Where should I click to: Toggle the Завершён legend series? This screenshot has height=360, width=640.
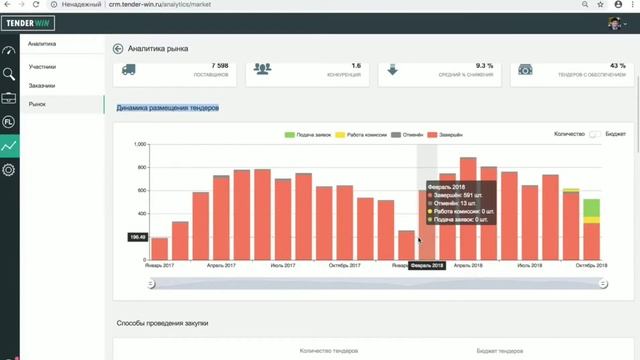(x=445, y=135)
